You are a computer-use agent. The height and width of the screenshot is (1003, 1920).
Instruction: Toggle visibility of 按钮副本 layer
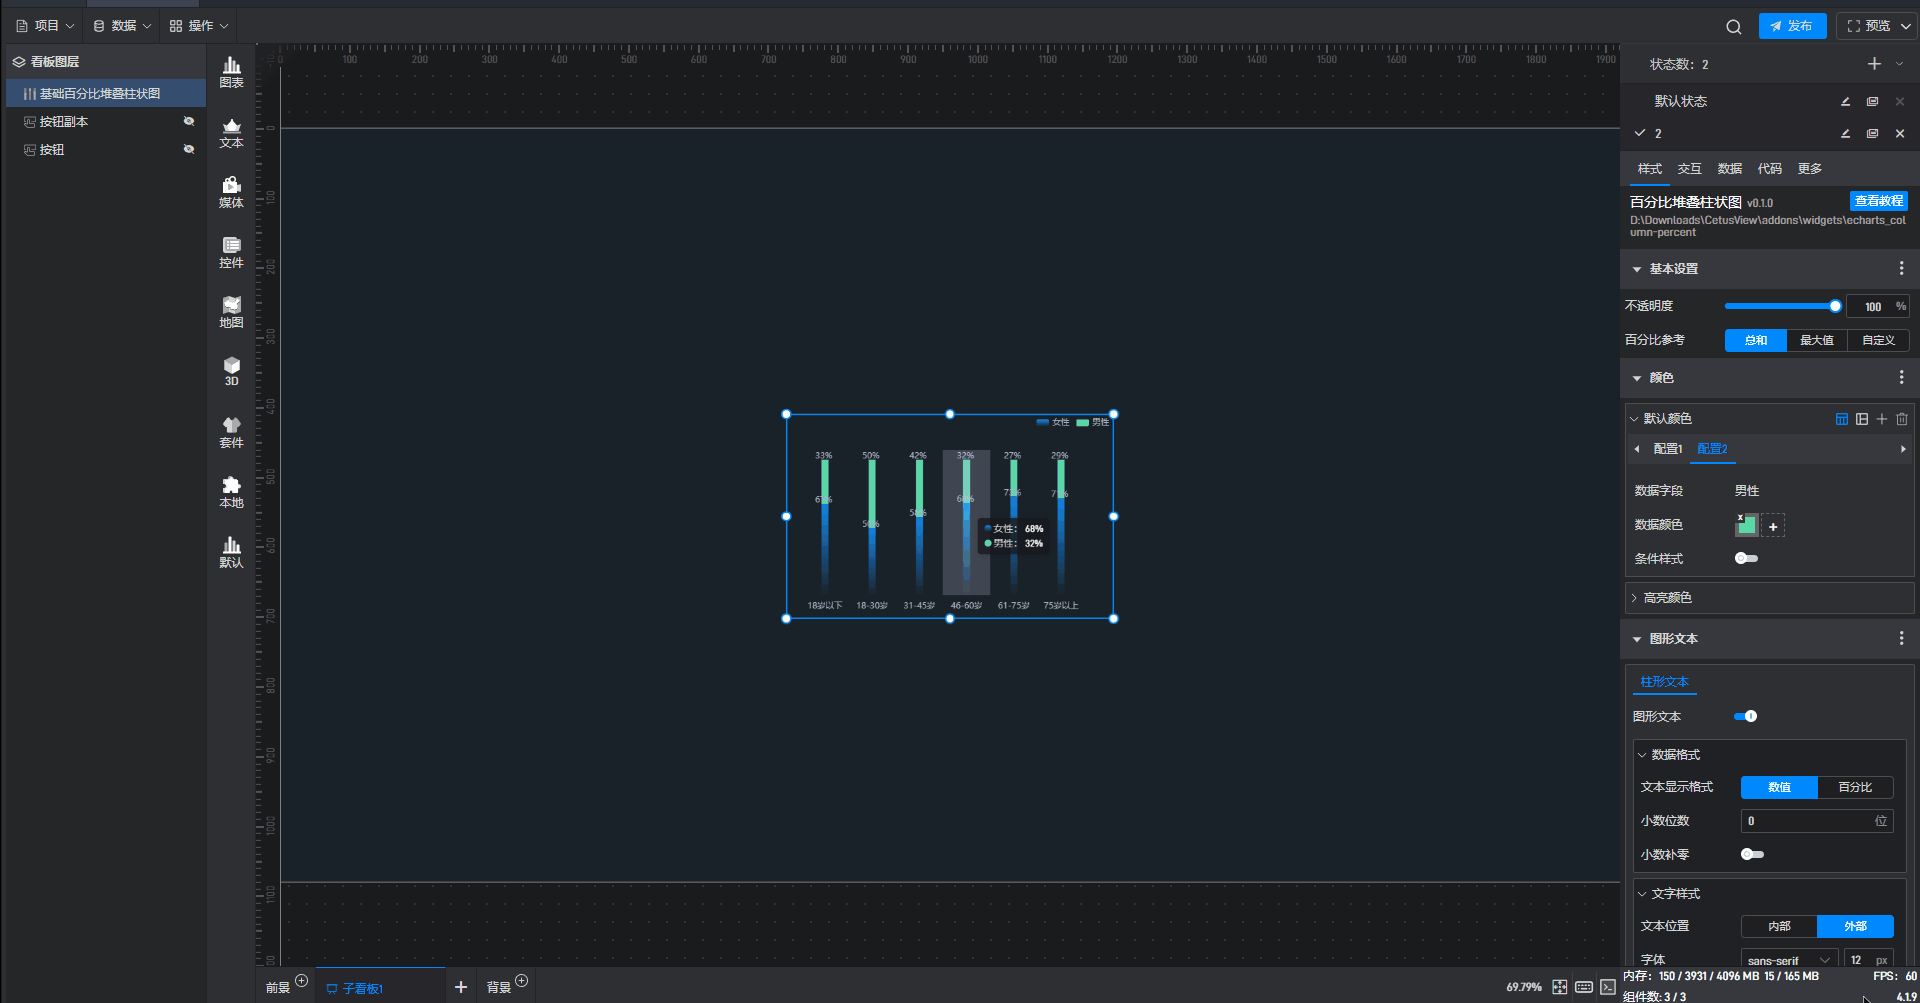coord(189,122)
